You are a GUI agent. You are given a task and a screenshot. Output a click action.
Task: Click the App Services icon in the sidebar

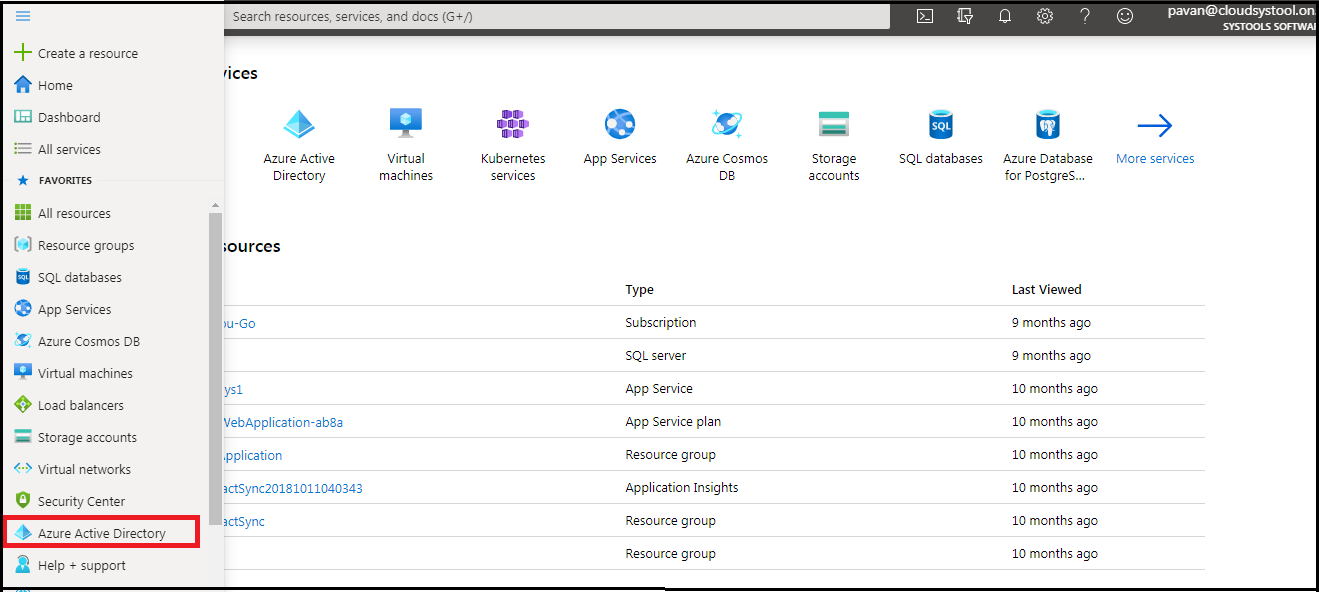click(23, 309)
